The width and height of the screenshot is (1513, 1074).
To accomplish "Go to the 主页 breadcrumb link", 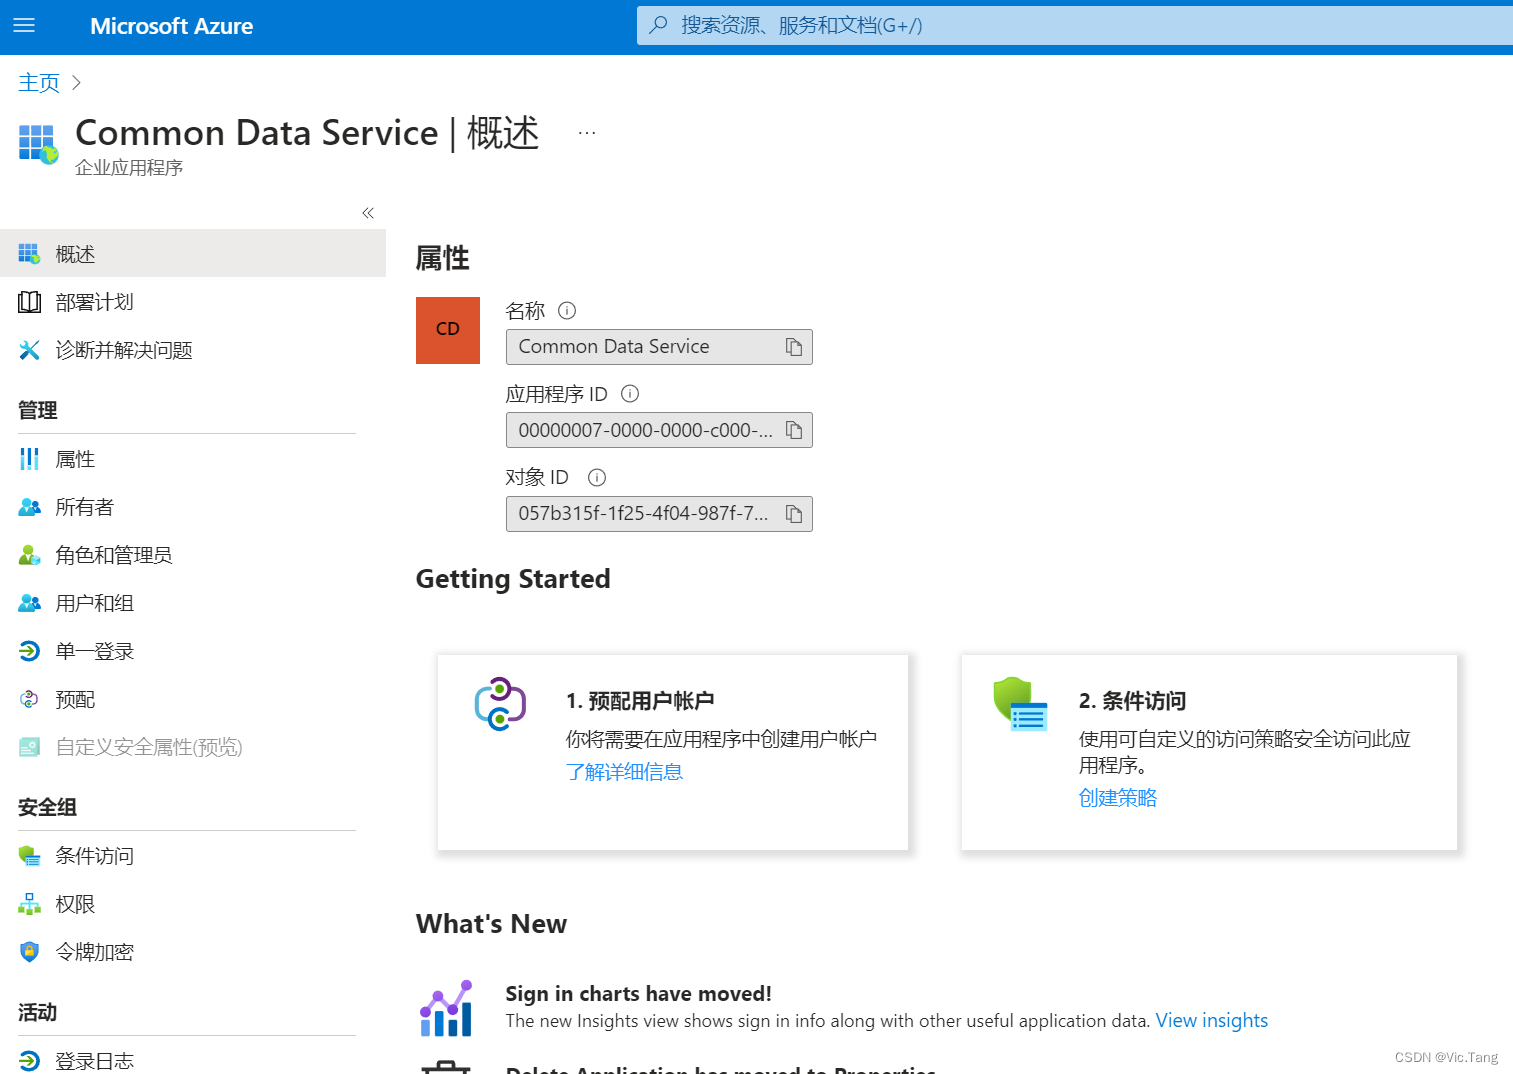I will pos(39,82).
